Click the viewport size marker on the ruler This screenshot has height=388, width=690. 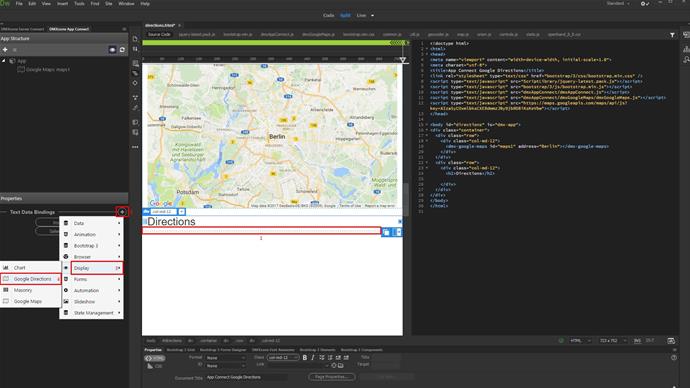point(403,59)
